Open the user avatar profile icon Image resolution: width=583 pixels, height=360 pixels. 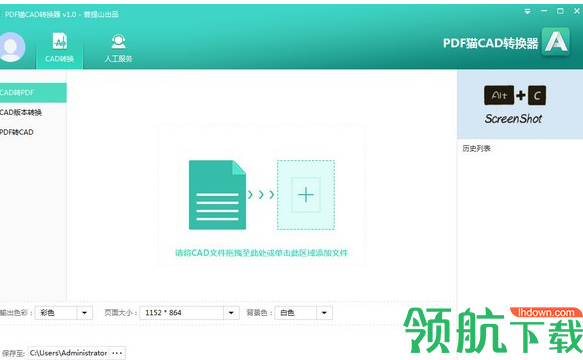click(x=11, y=47)
